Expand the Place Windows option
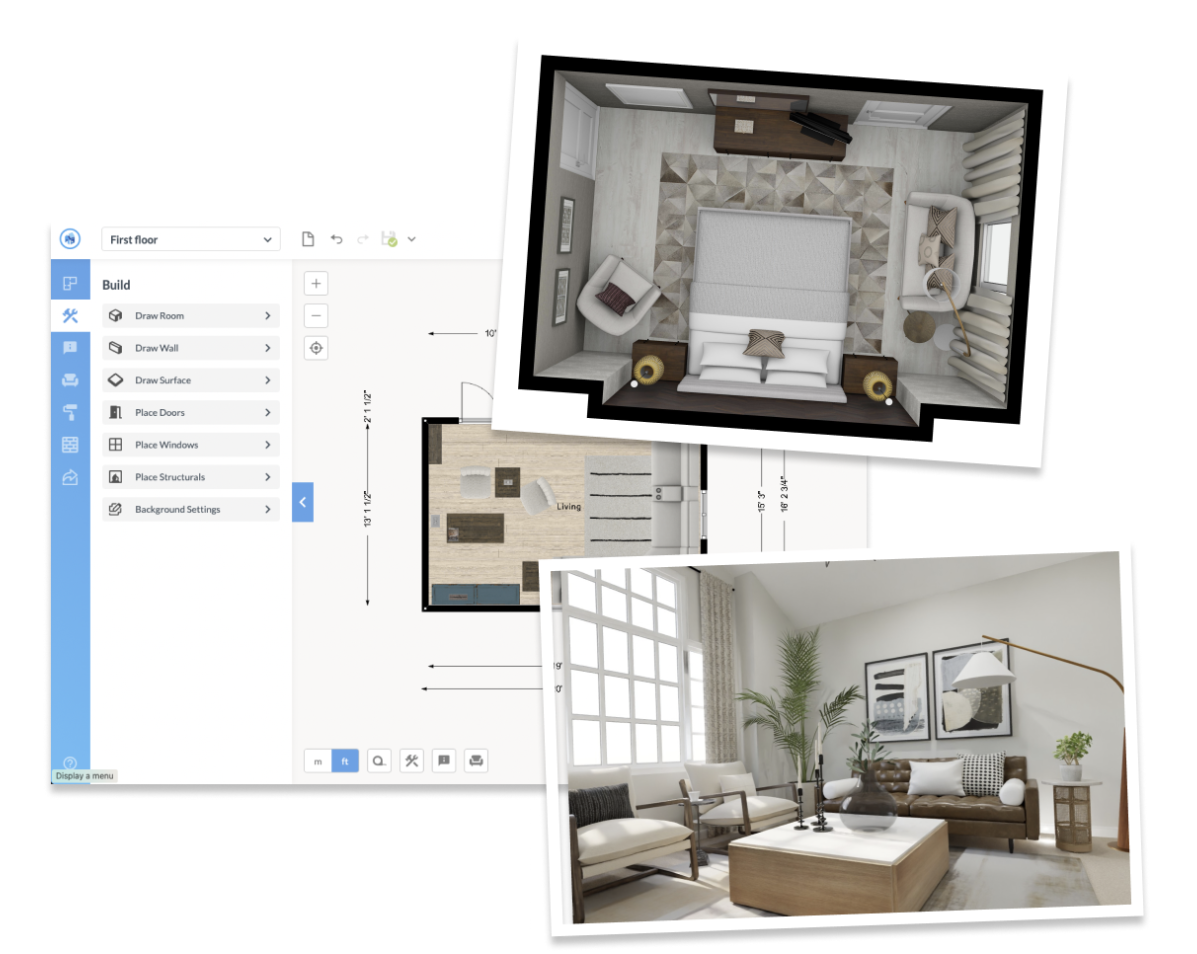The height and width of the screenshot is (954, 1197). pos(191,444)
